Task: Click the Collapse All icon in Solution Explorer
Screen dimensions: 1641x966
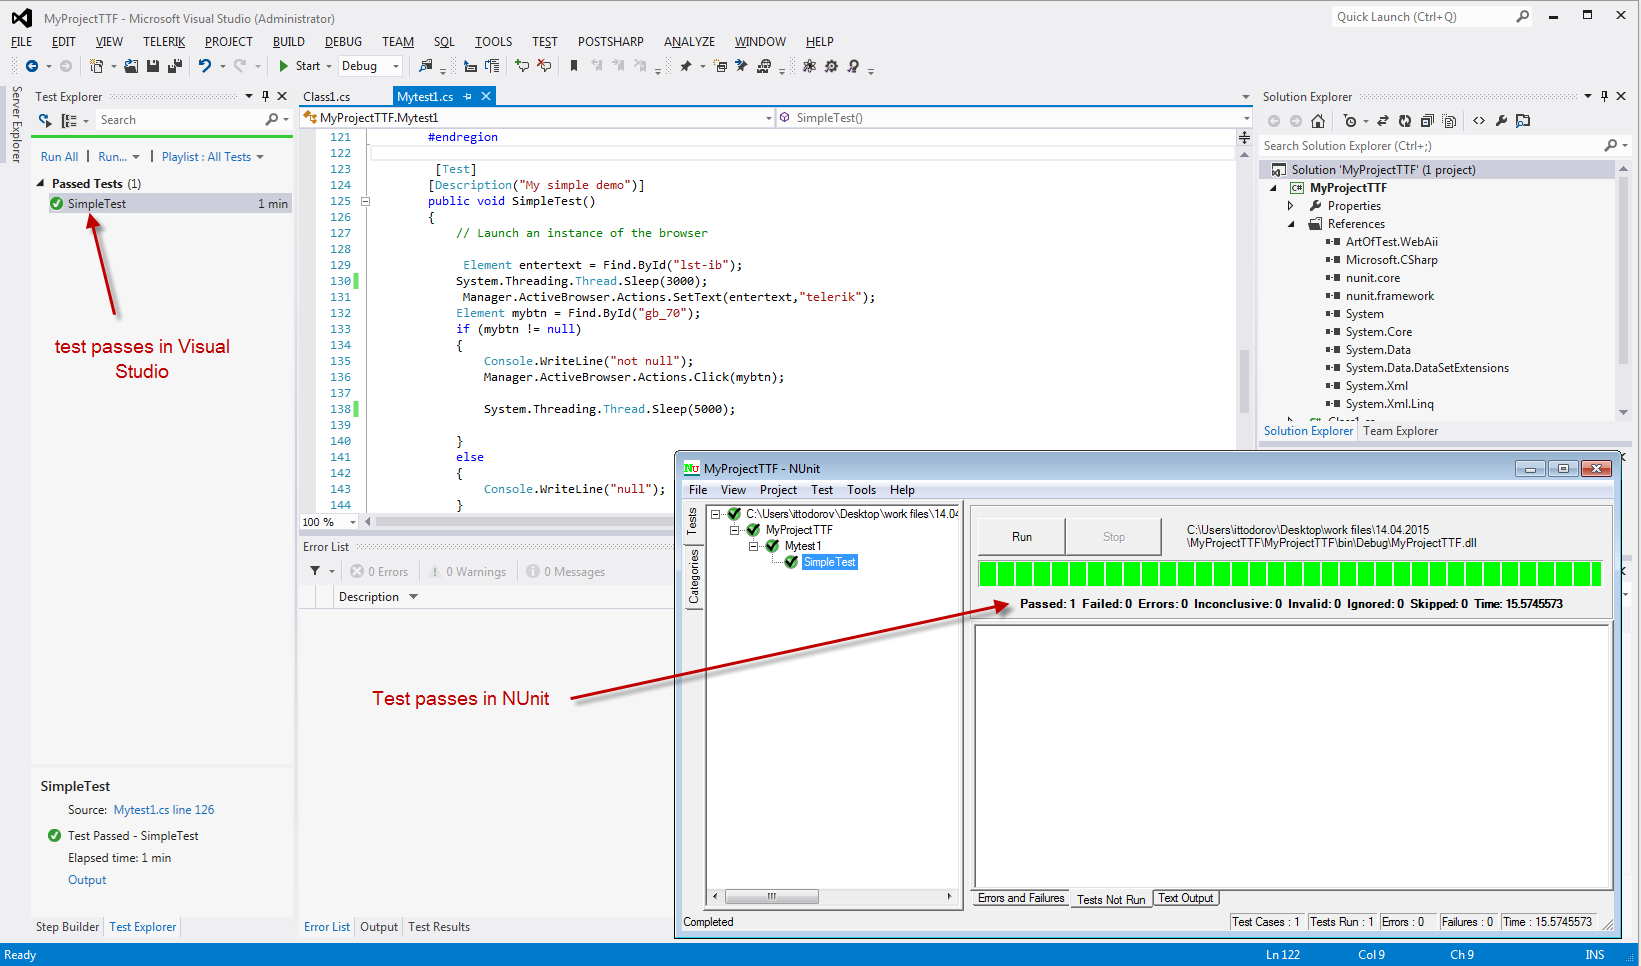Action: (x=1427, y=121)
